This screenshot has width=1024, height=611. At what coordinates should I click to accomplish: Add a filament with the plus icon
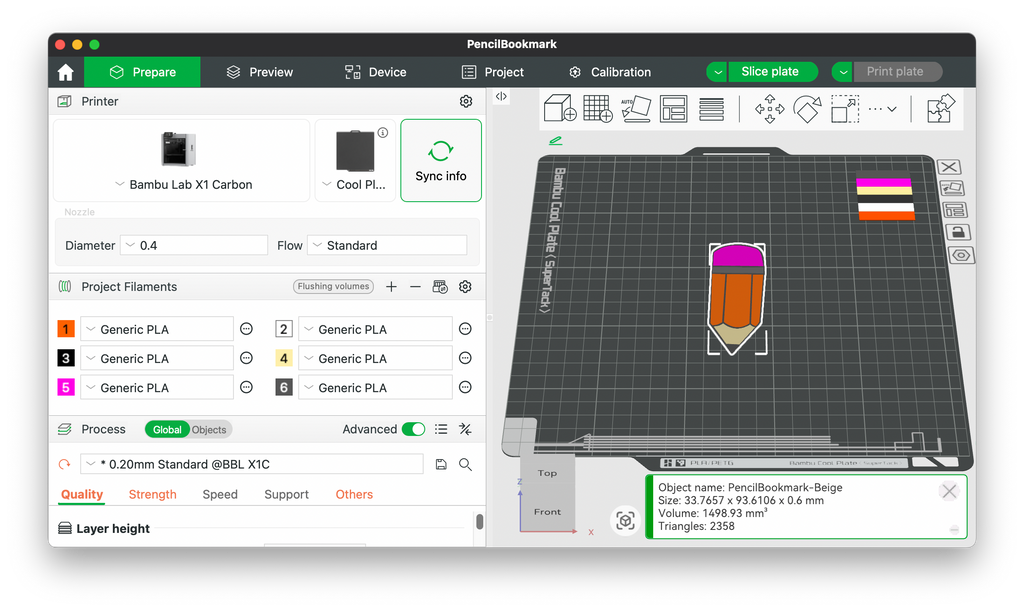pyautogui.click(x=391, y=287)
